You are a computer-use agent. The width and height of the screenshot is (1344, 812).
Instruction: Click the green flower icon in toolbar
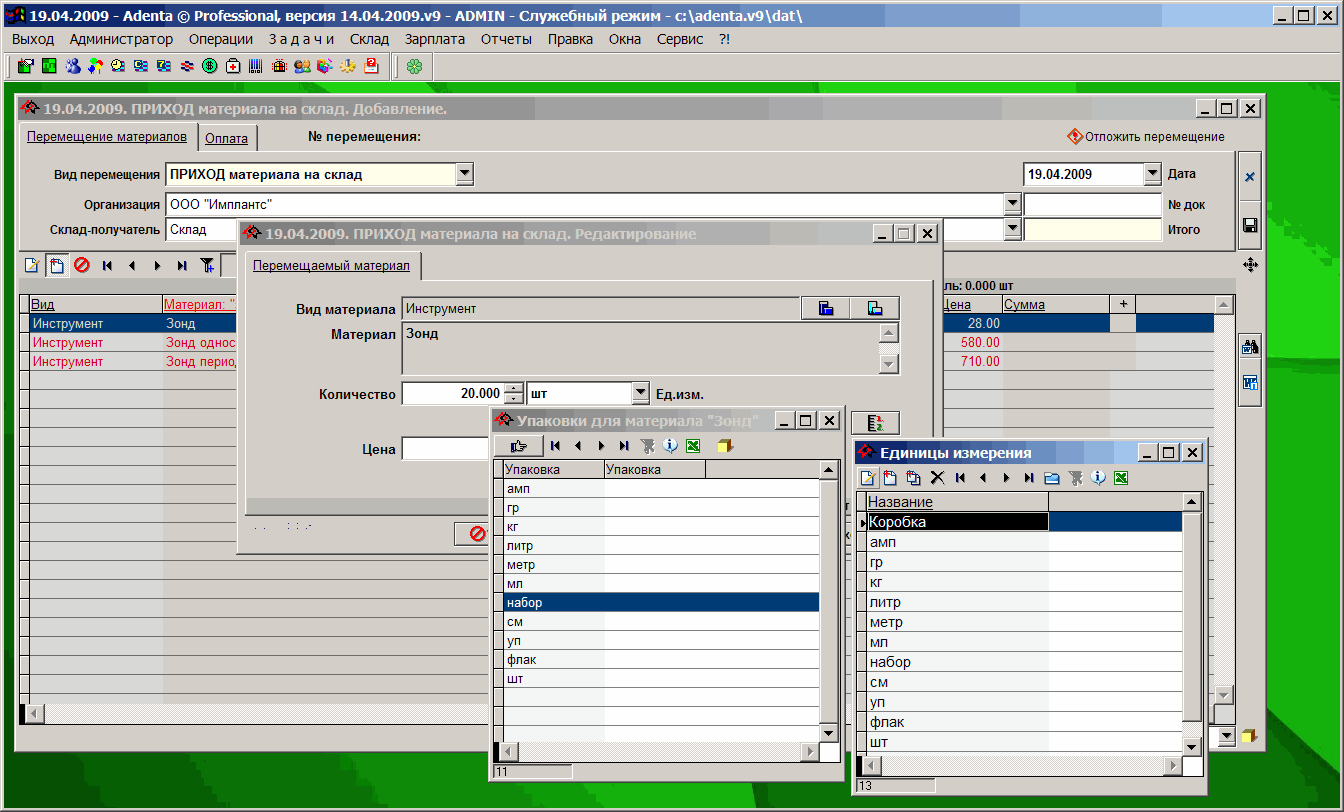414,67
